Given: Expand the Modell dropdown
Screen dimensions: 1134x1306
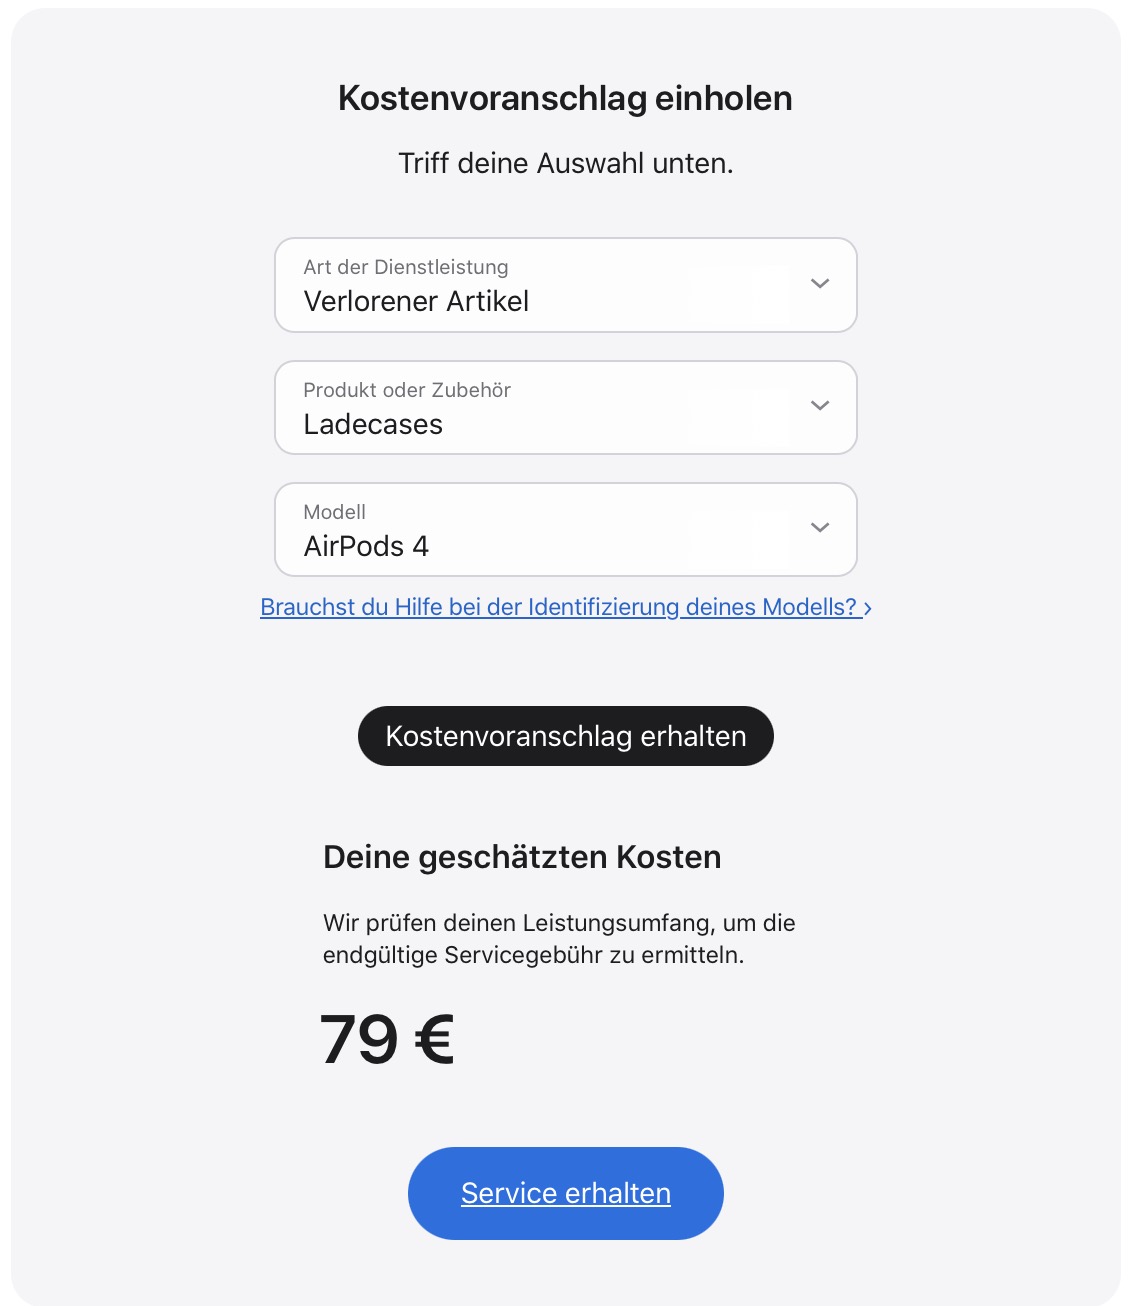Looking at the screenshot, I should [565, 530].
